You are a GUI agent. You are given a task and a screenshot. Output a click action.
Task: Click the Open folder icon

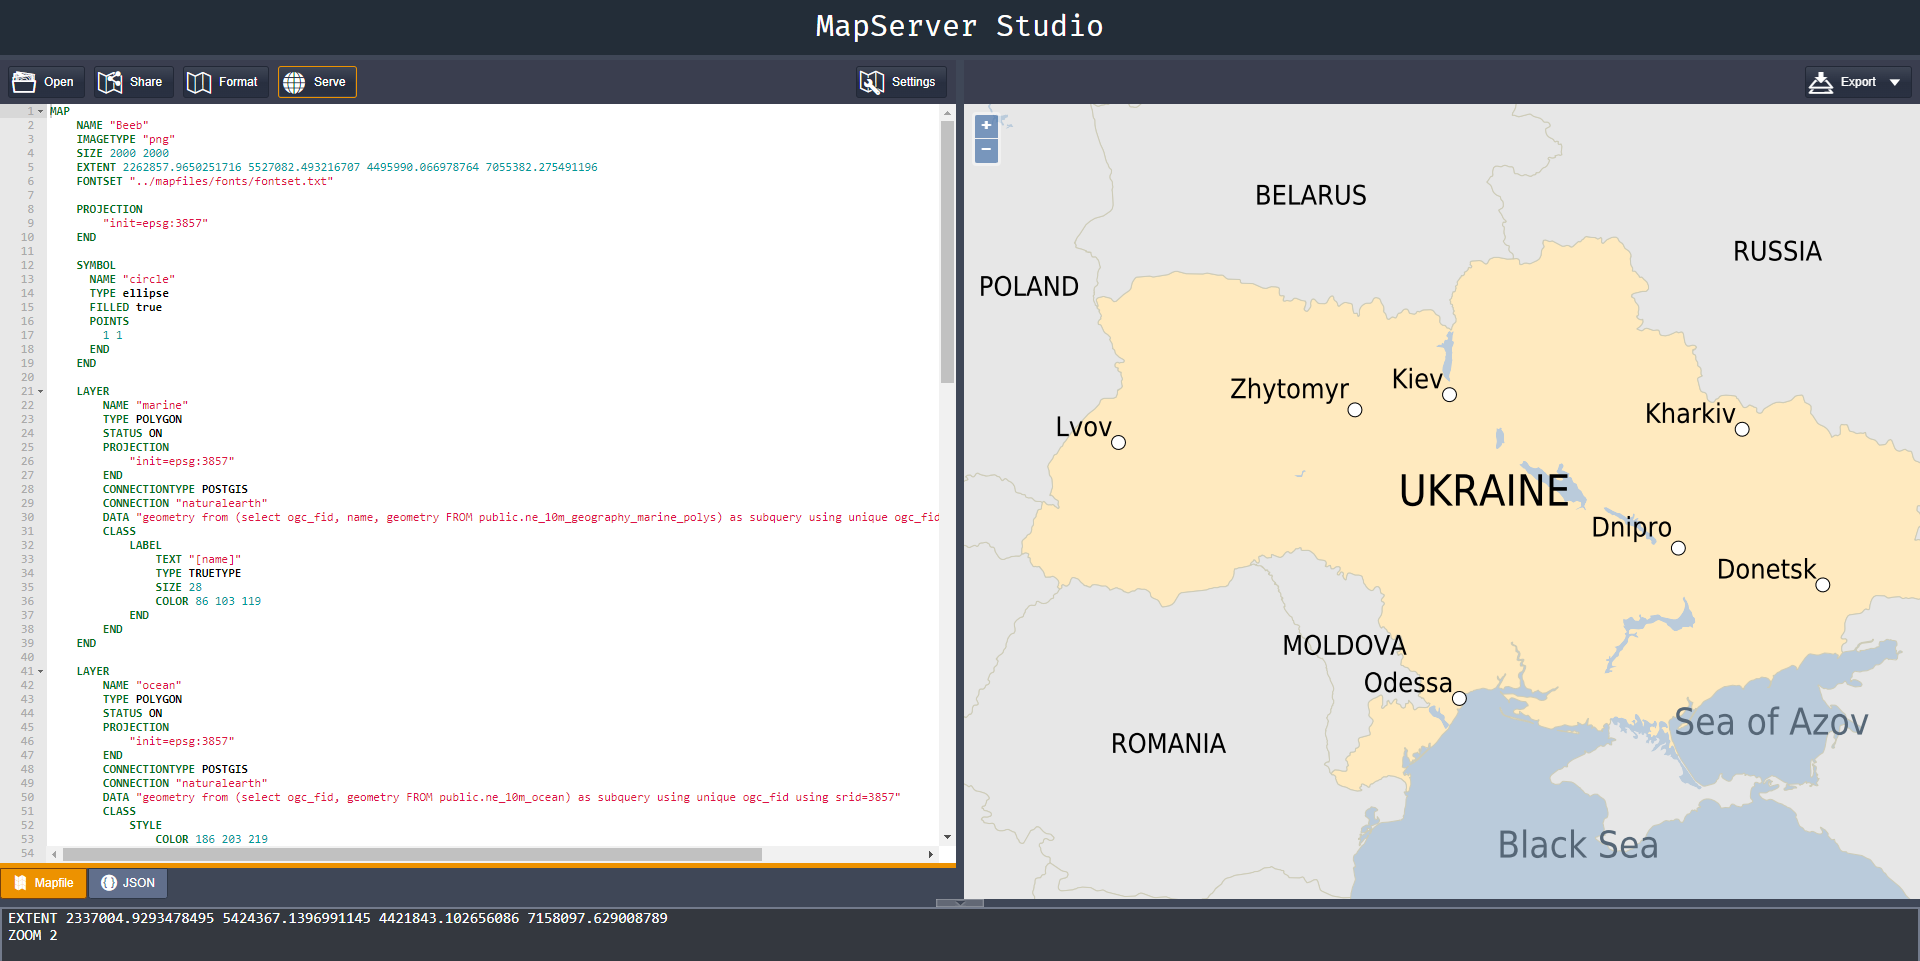pyautogui.click(x=24, y=82)
